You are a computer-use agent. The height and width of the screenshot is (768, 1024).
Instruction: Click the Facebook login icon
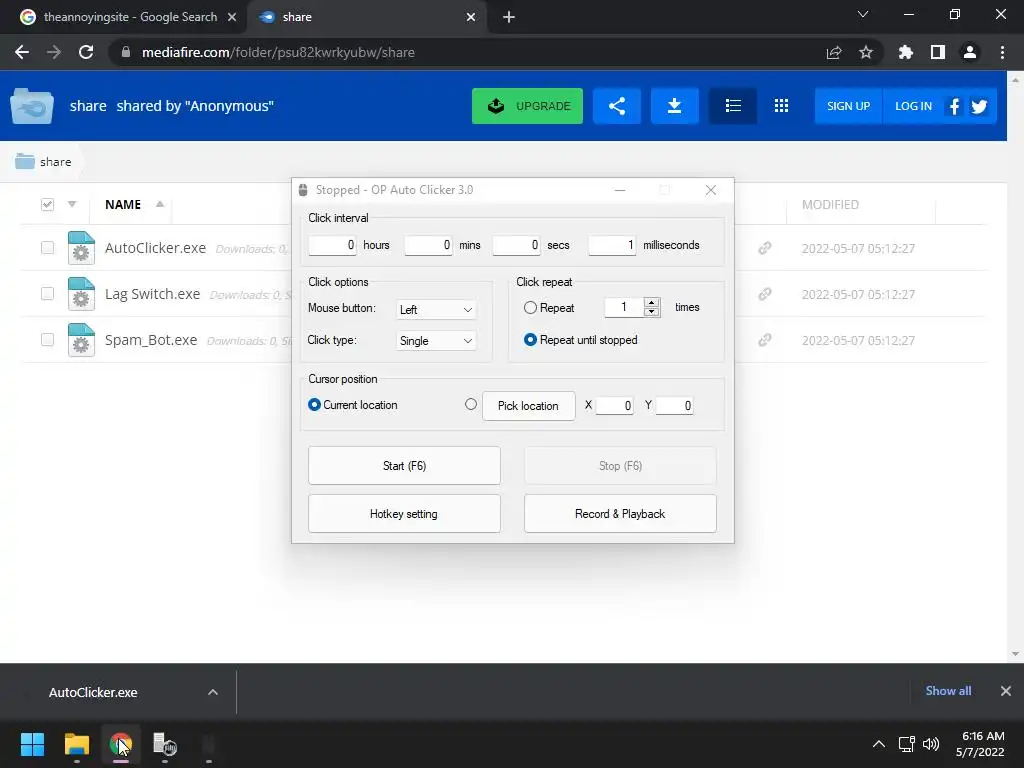(954, 106)
